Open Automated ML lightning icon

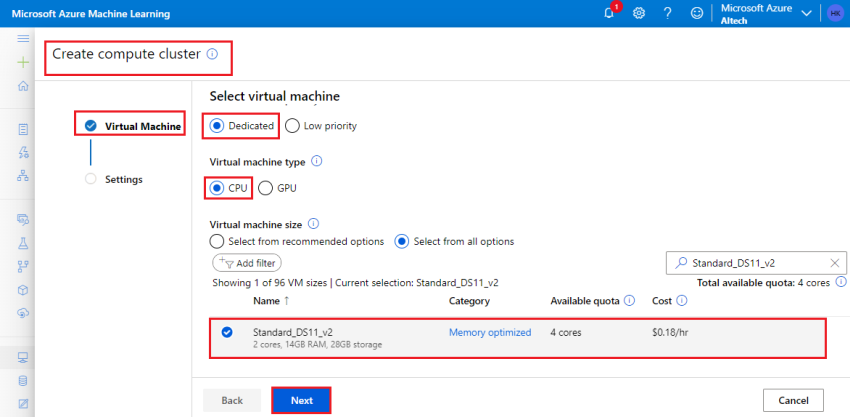click(23, 152)
